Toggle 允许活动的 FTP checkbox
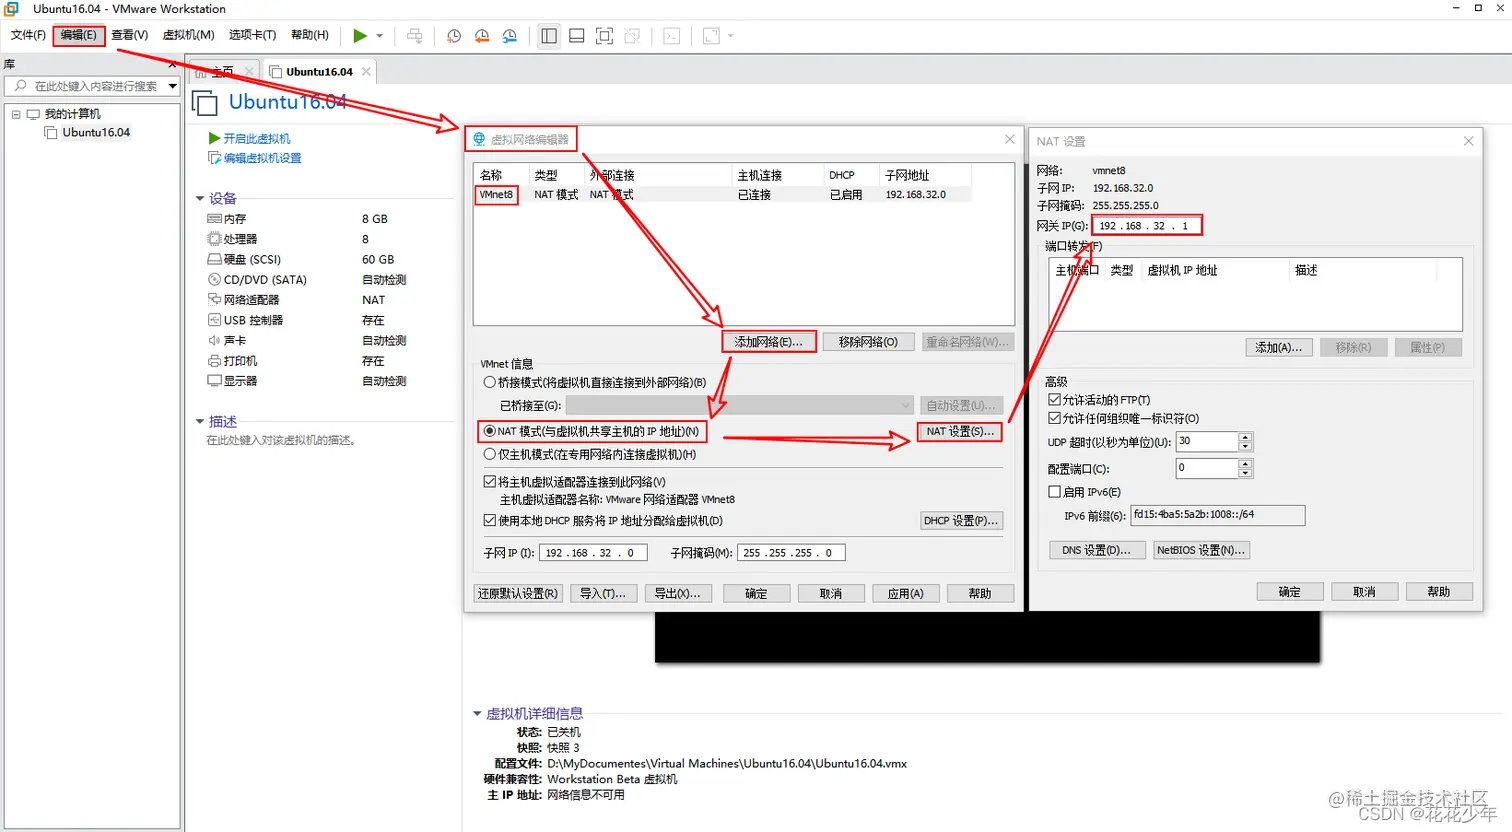The width and height of the screenshot is (1512, 832). [1054, 400]
